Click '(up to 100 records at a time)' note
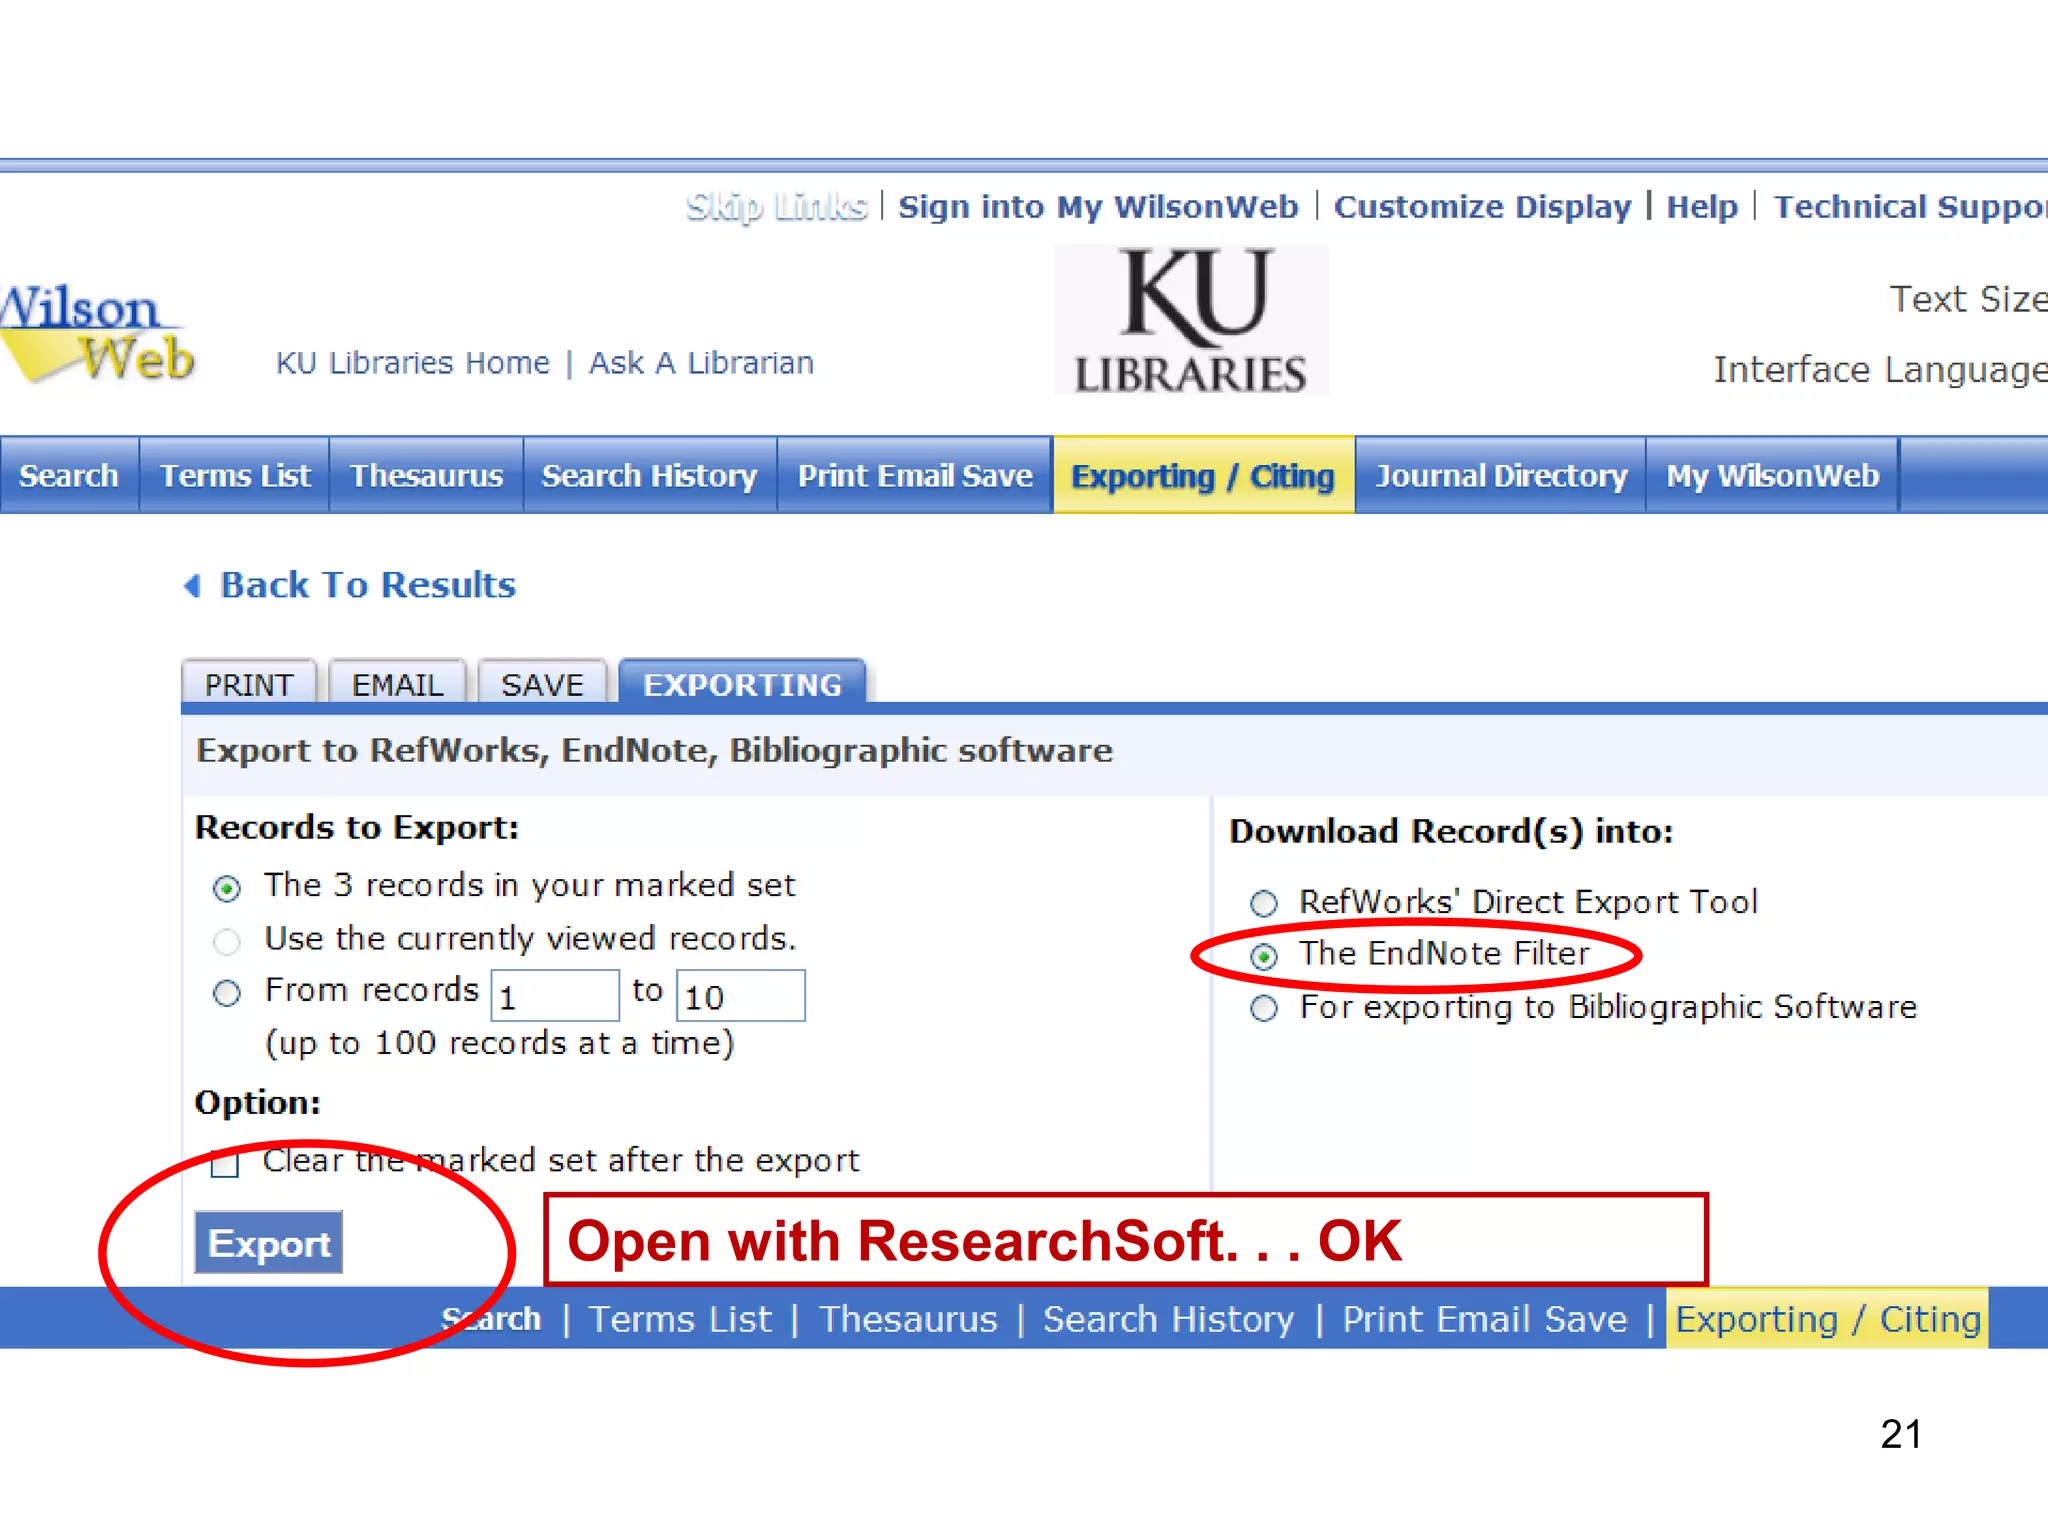 (500, 1044)
